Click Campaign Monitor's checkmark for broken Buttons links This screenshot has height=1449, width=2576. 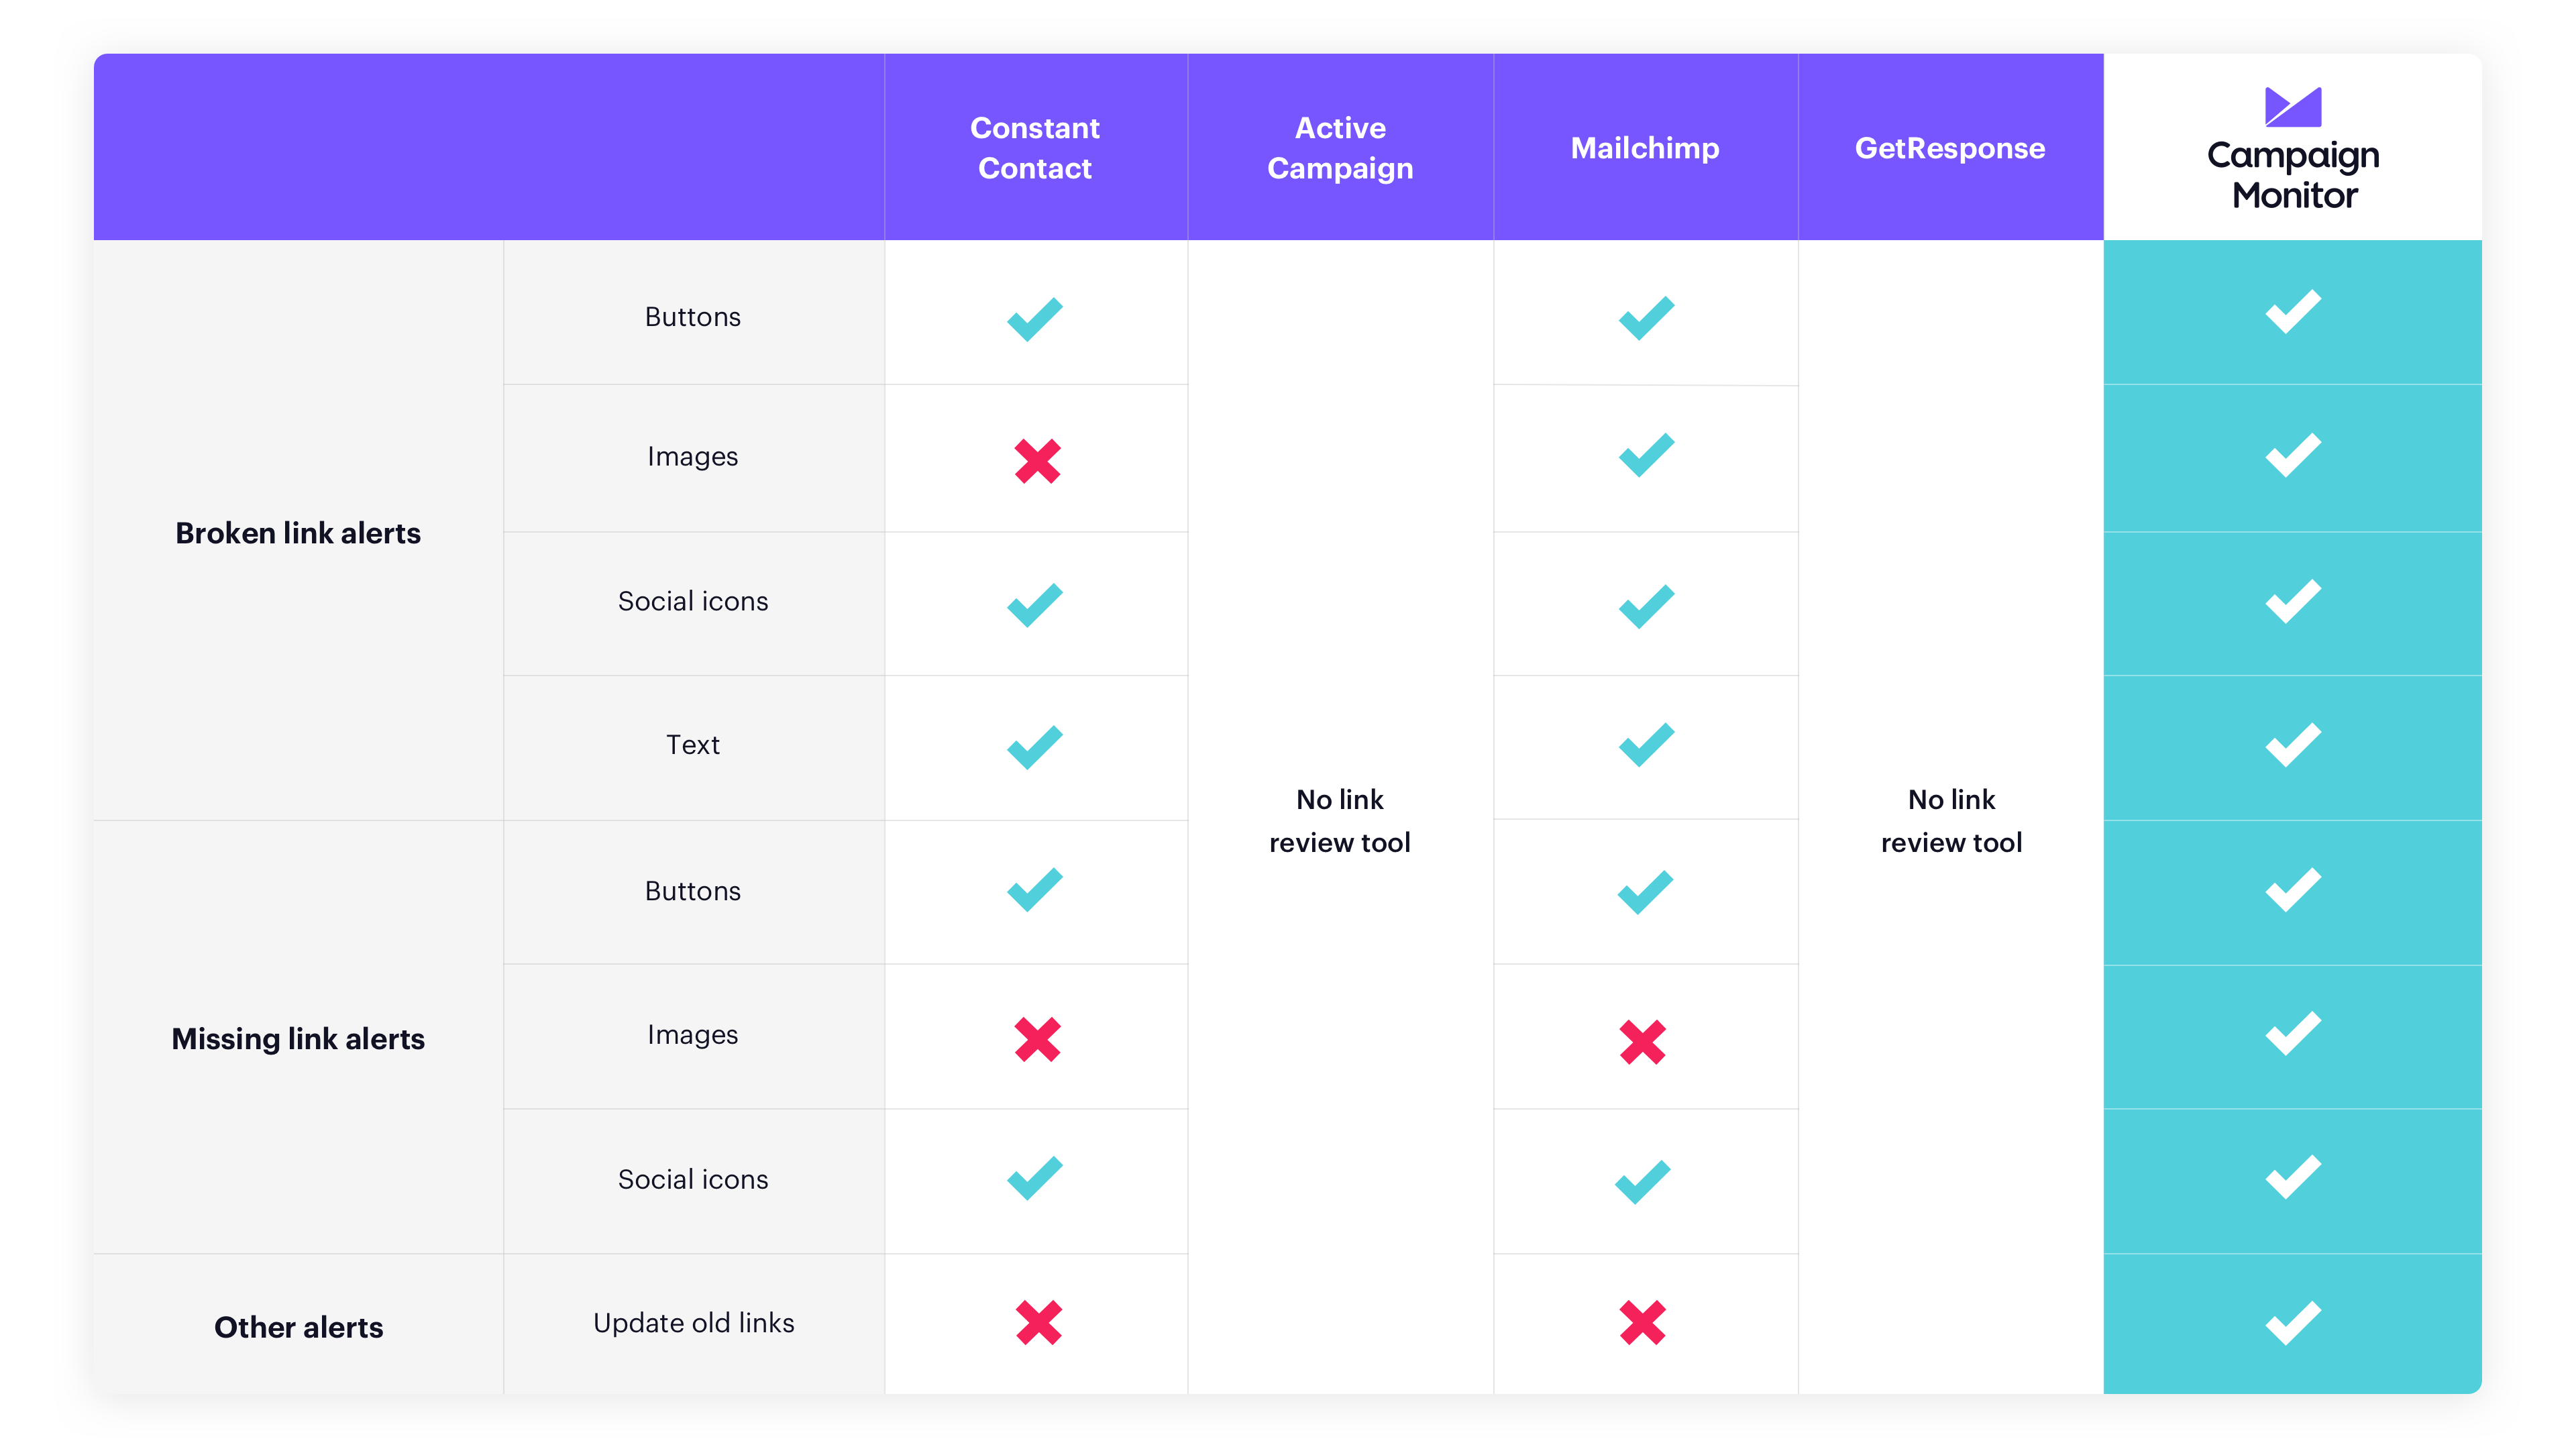click(x=2293, y=312)
